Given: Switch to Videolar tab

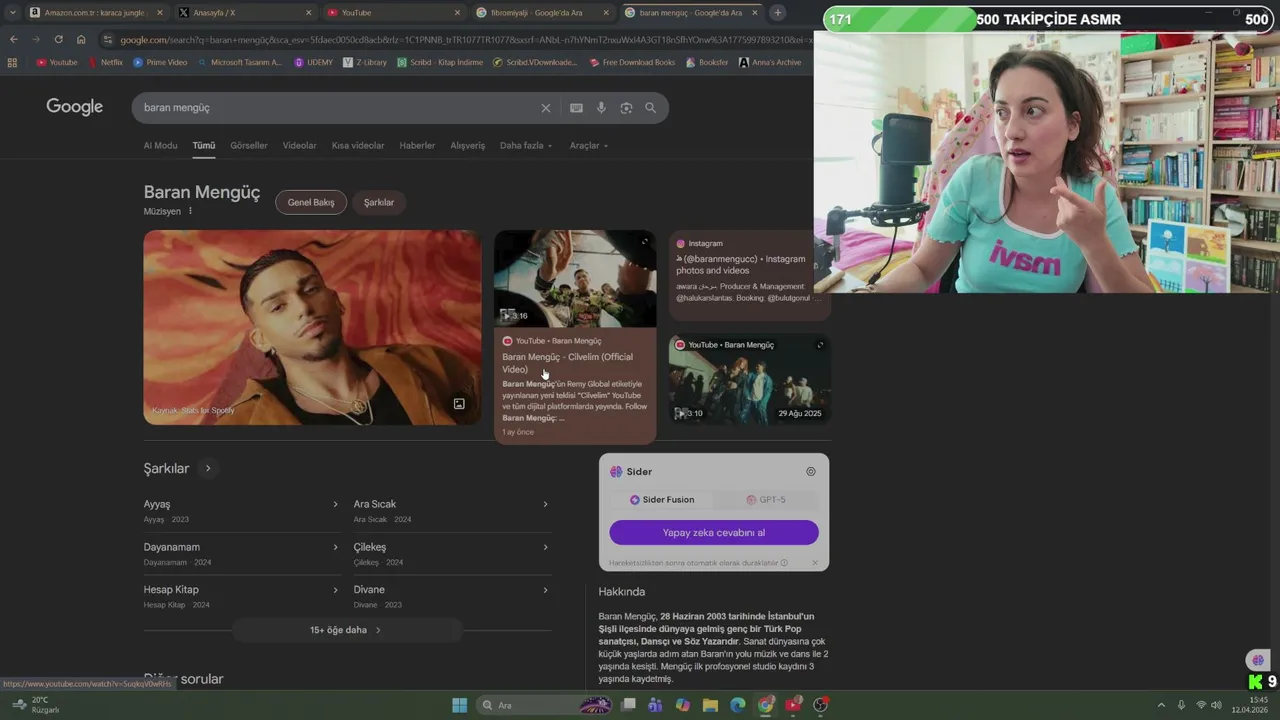Looking at the screenshot, I should tap(299, 146).
